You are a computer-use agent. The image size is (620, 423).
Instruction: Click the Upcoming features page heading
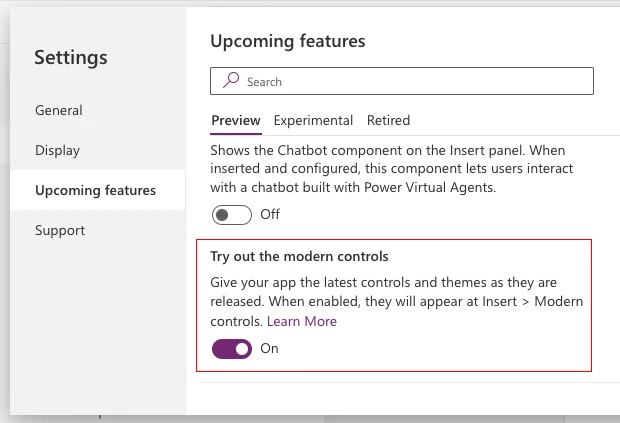tap(288, 41)
